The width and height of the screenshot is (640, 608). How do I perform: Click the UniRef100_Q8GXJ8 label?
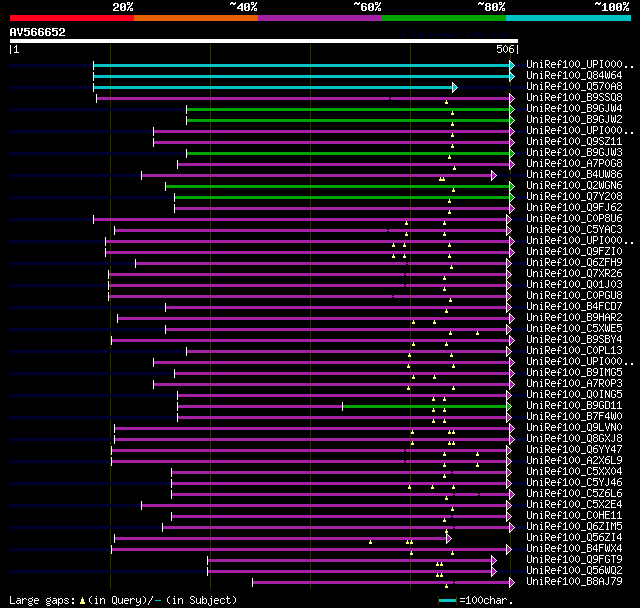574,439
